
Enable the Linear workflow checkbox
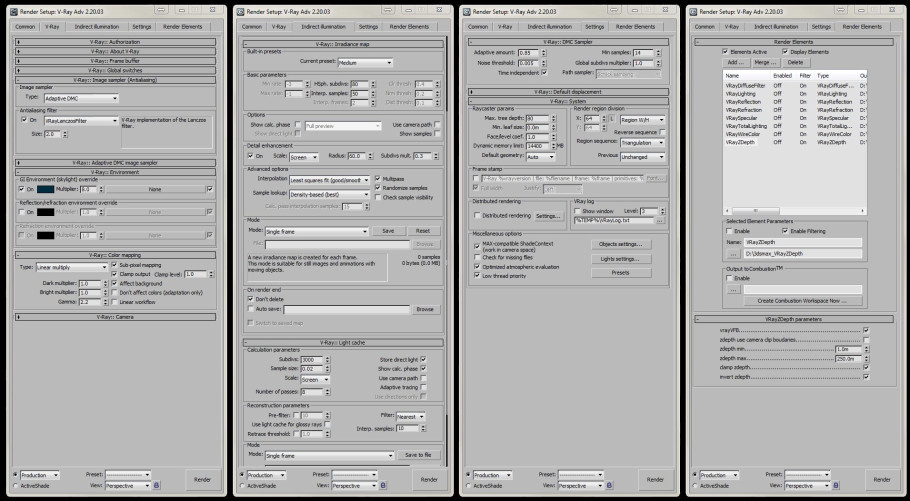point(114,302)
